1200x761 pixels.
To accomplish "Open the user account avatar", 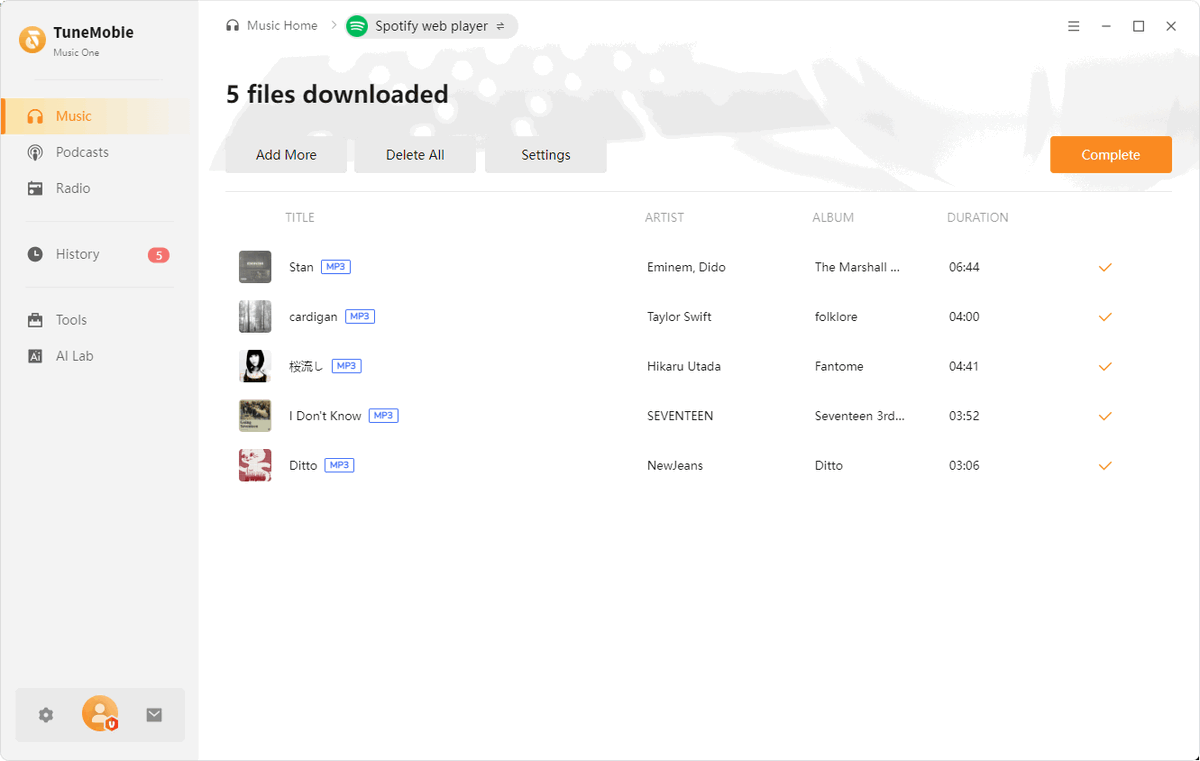I will tap(100, 714).
